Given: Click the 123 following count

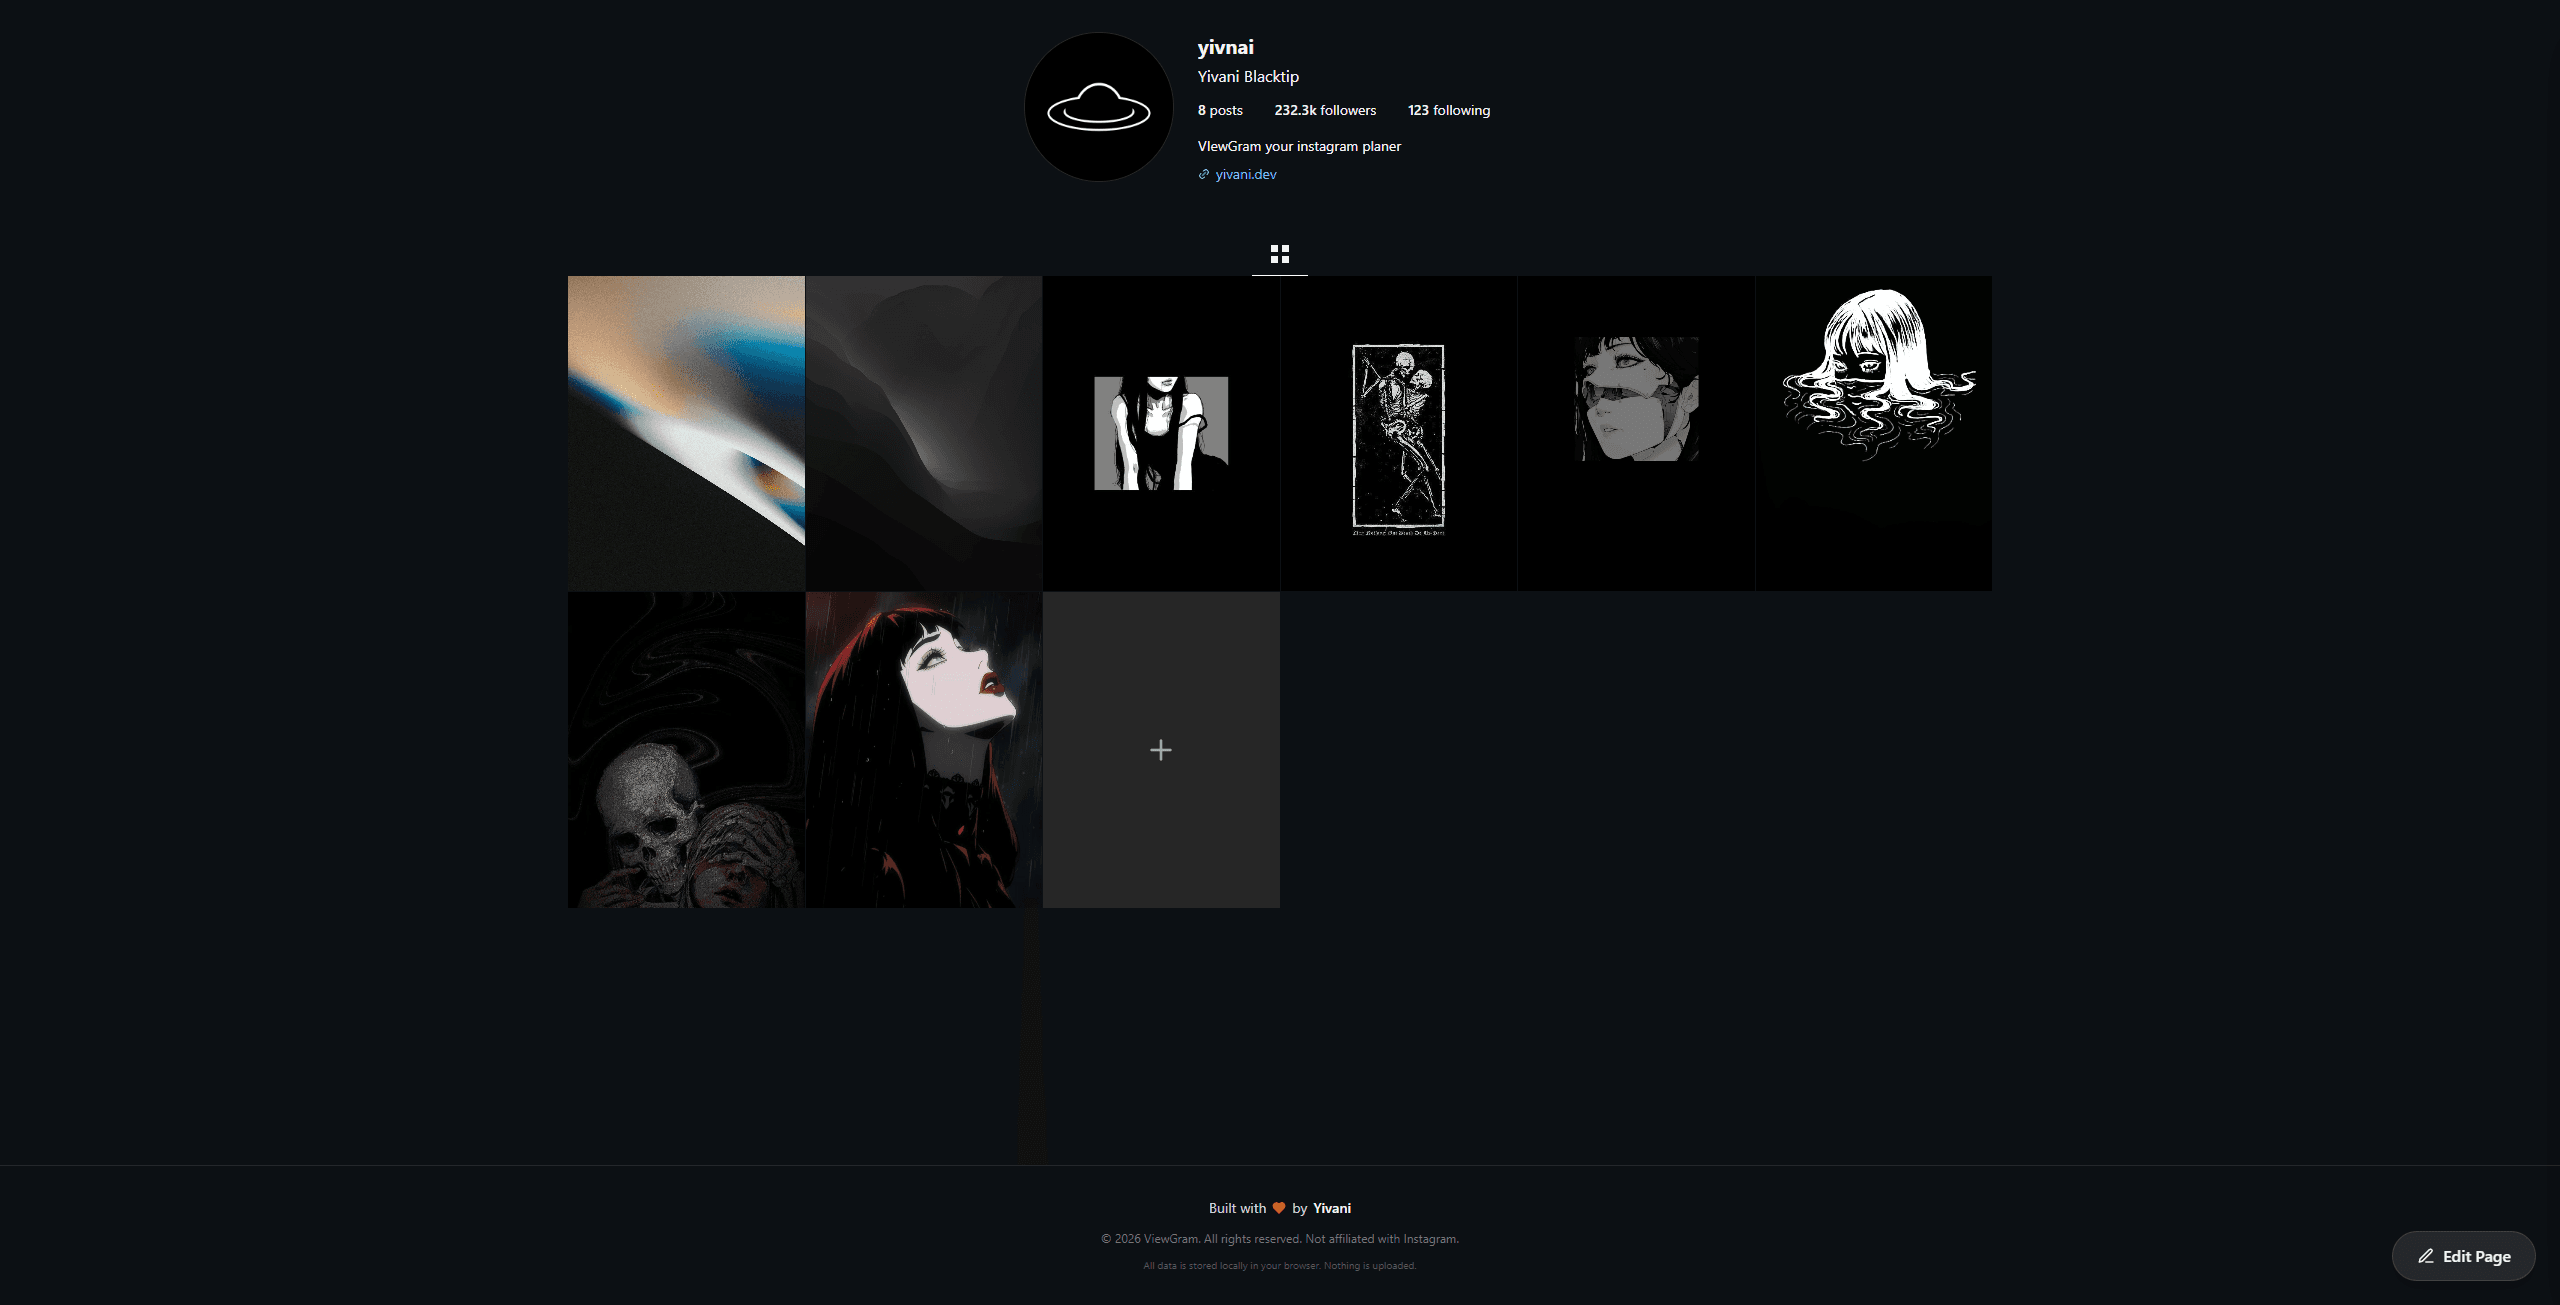Looking at the screenshot, I should pos(1449,110).
